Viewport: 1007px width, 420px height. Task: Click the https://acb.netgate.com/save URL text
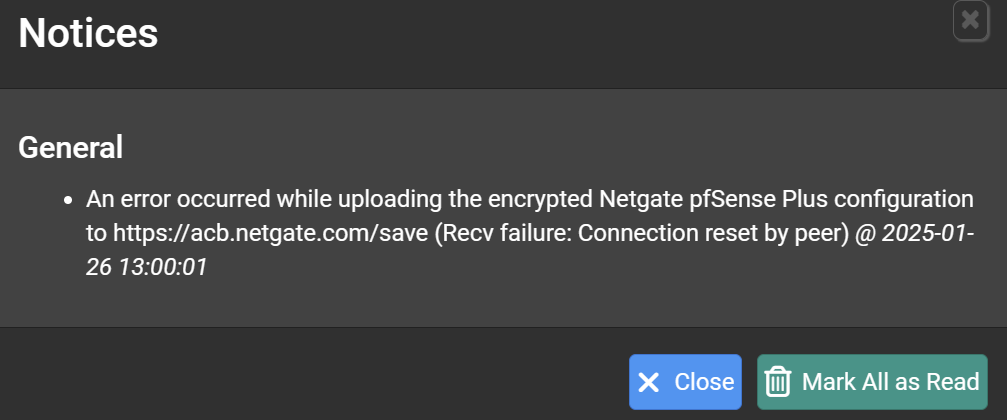(270, 233)
